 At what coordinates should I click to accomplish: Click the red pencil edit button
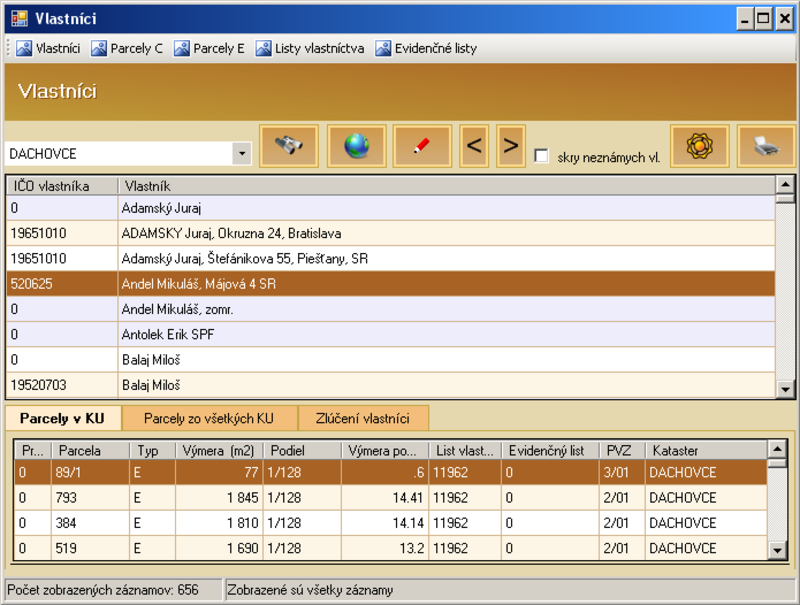pos(422,146)
